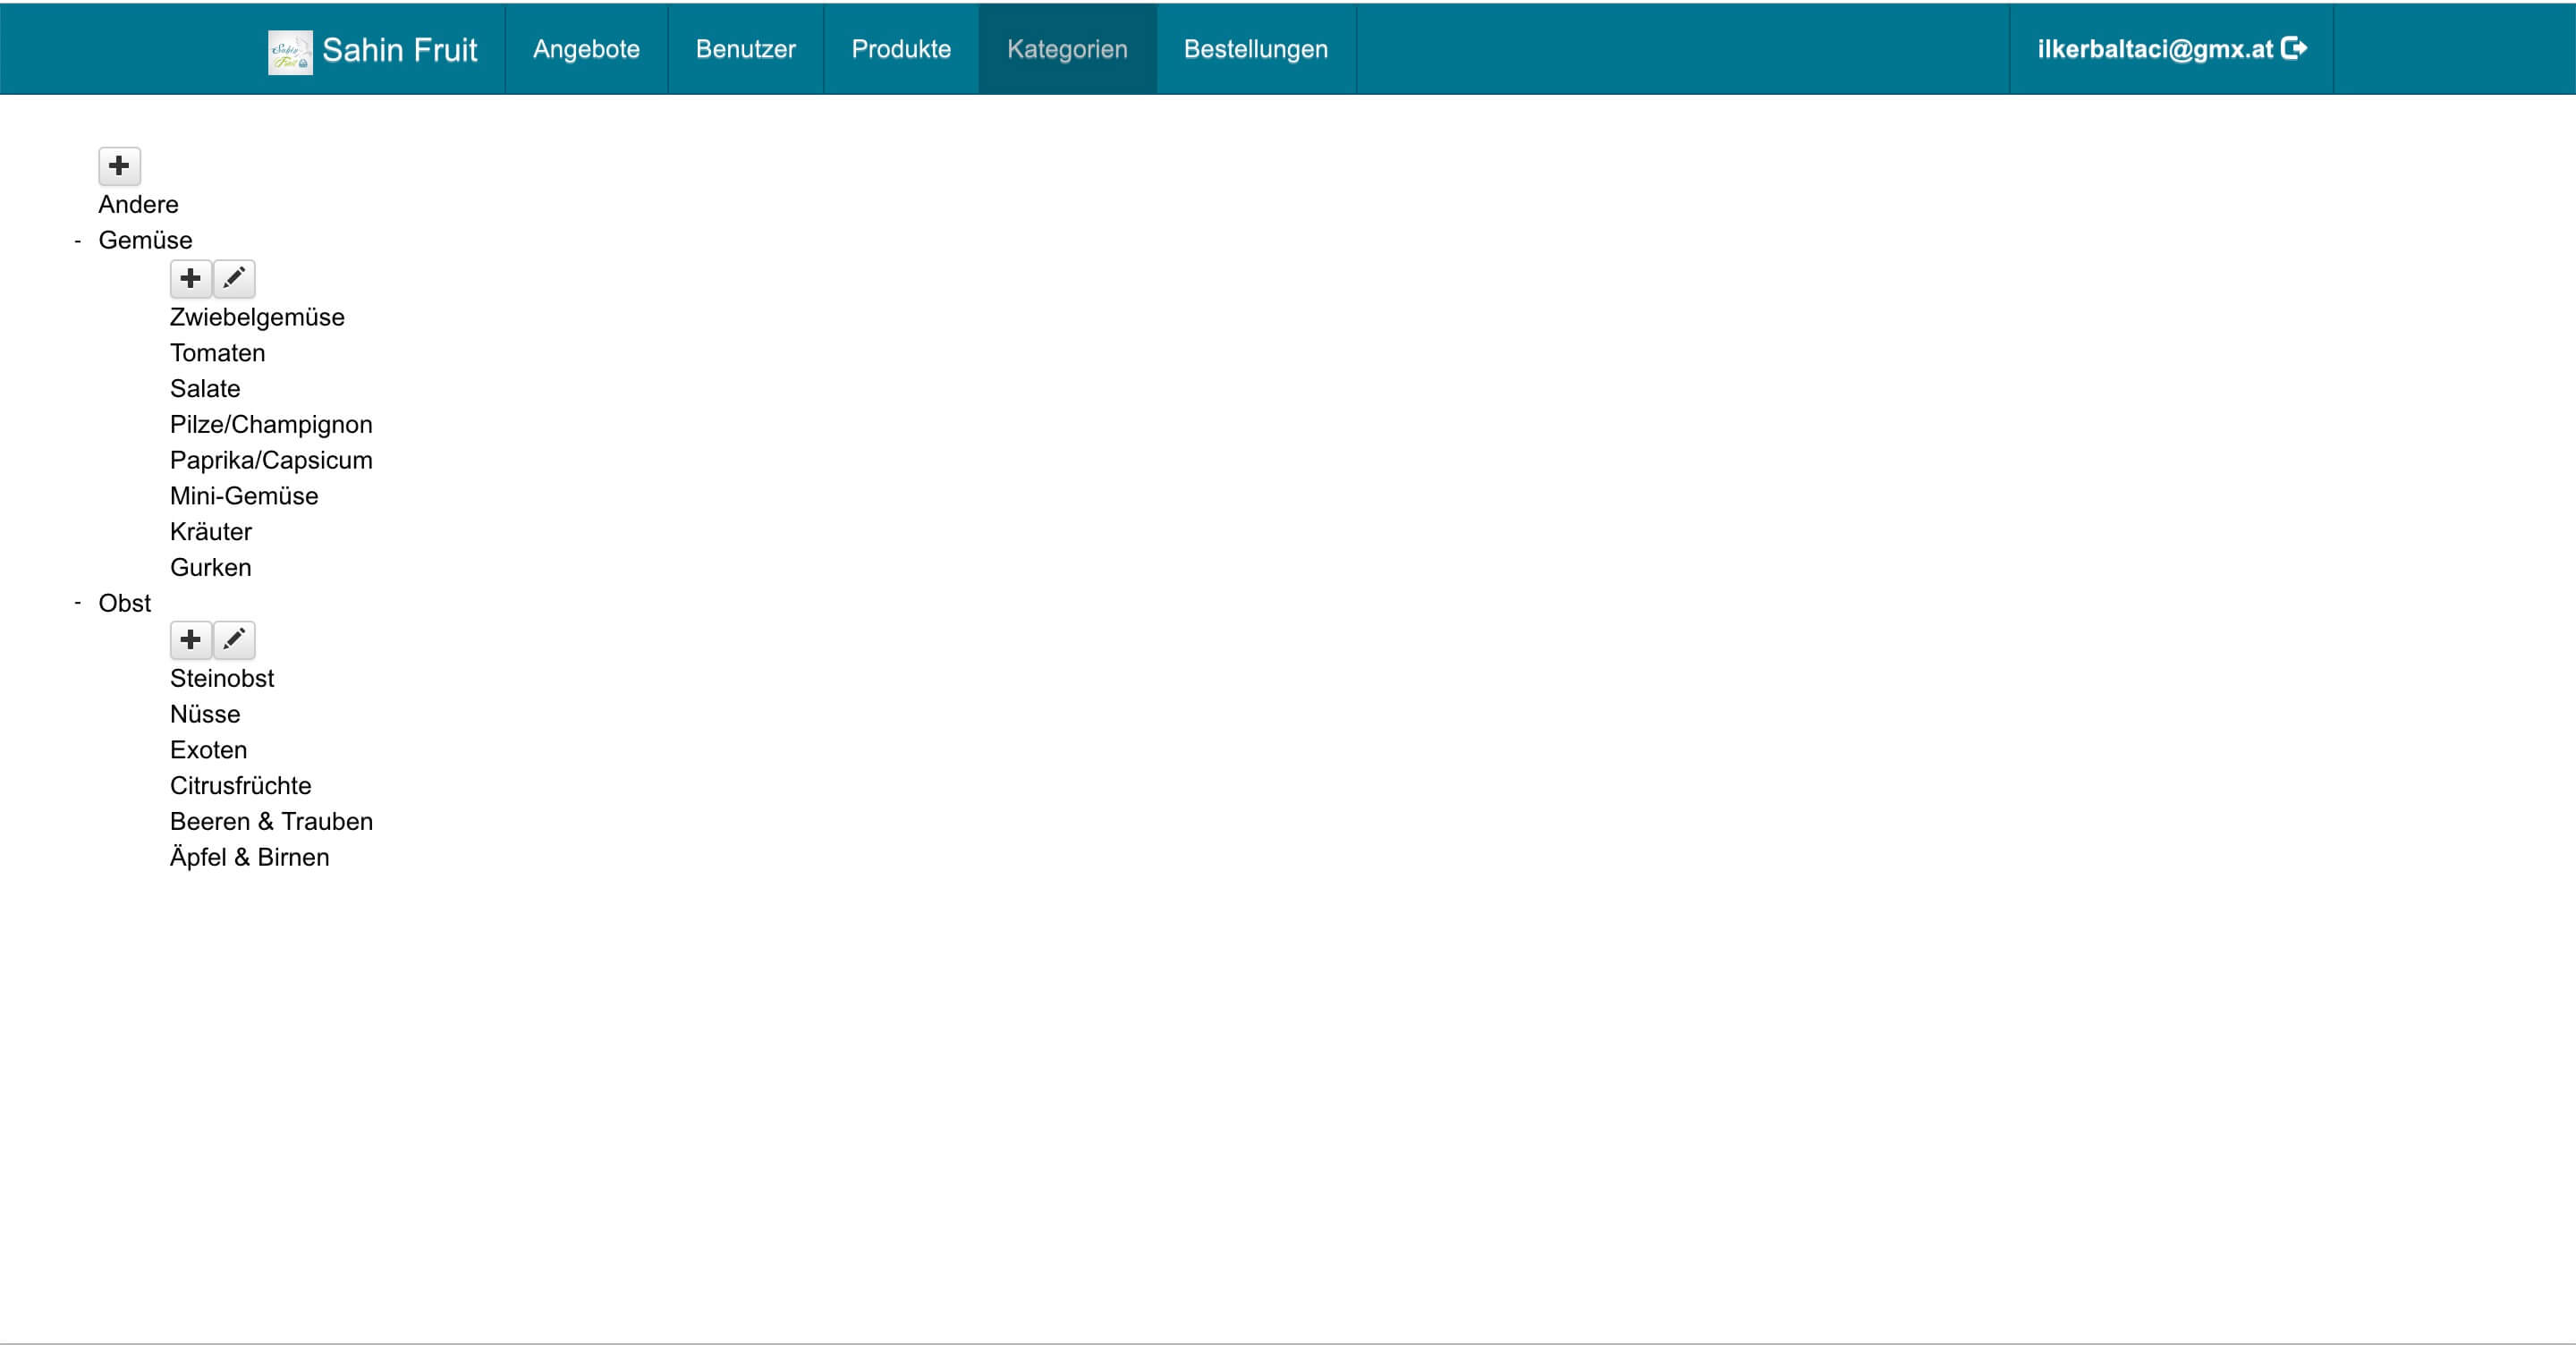2576x1345 pixels.
Task: Click the Sahin Fruit logo image
Action: 290,51
